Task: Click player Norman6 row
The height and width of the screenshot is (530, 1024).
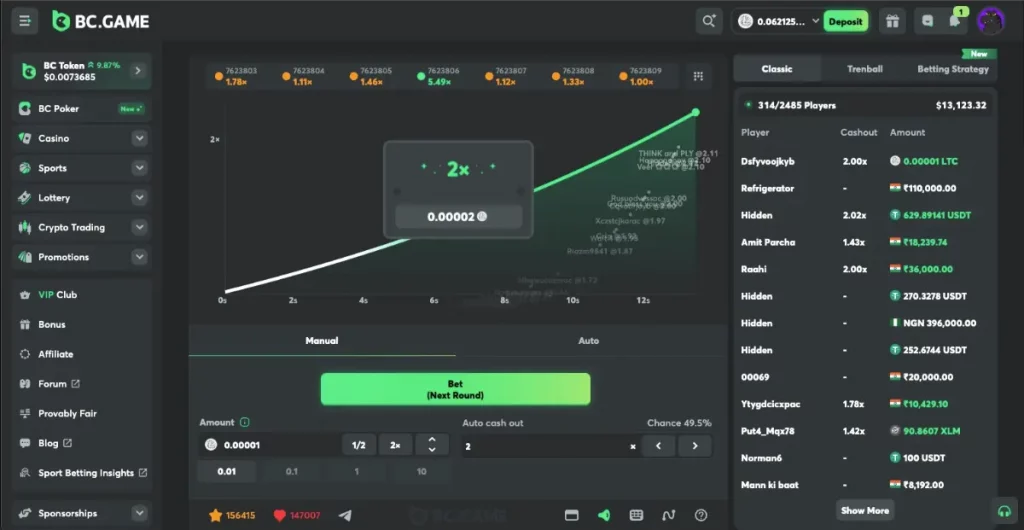Action: [865, 458]
